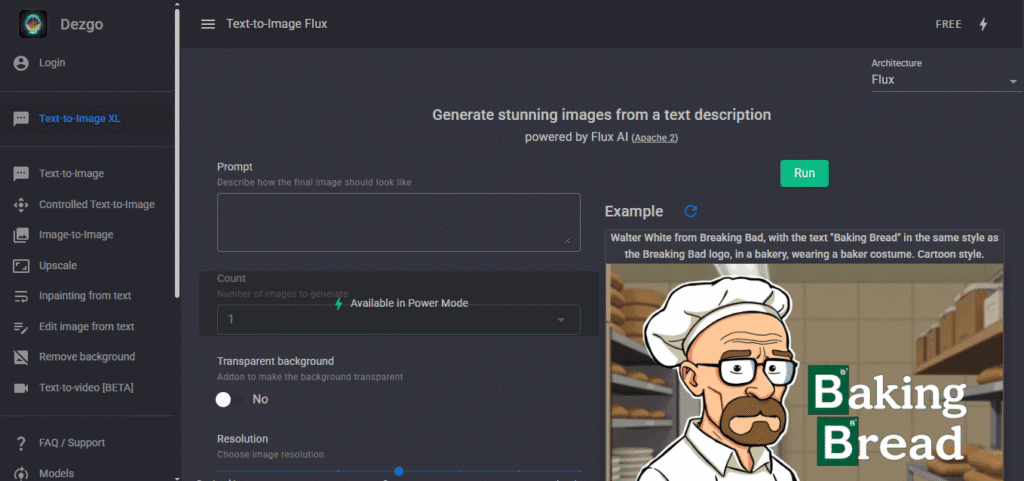Click the lightning bolt Power Mode icon

984,24
